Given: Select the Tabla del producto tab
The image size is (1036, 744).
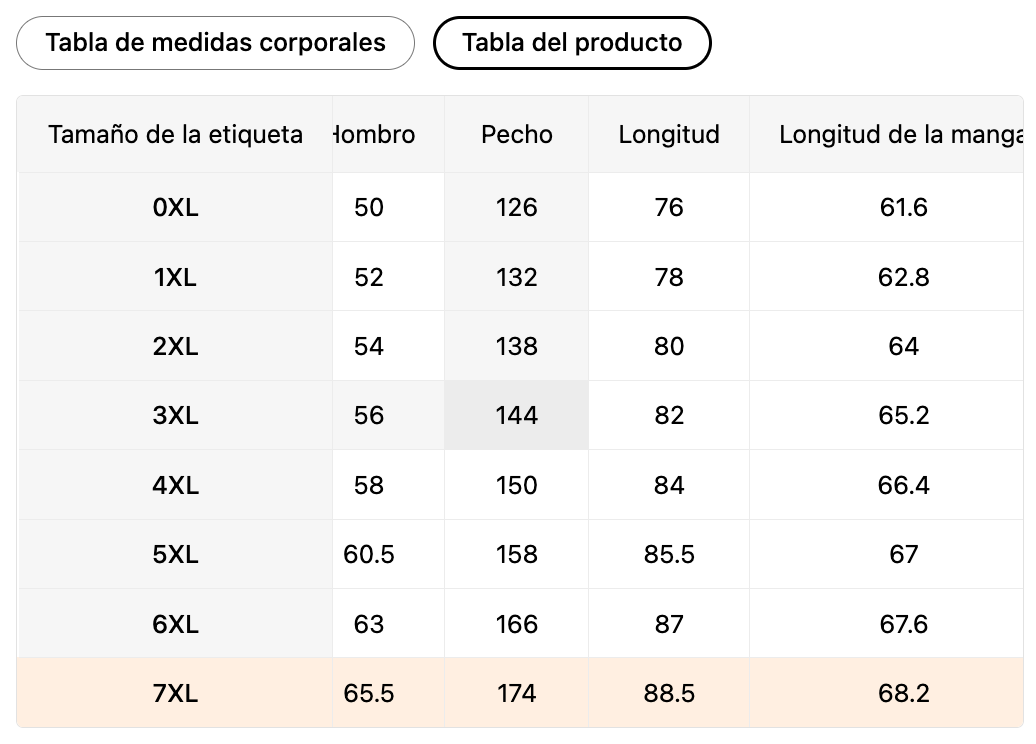Looking at the screenshot, I should 572,43.
